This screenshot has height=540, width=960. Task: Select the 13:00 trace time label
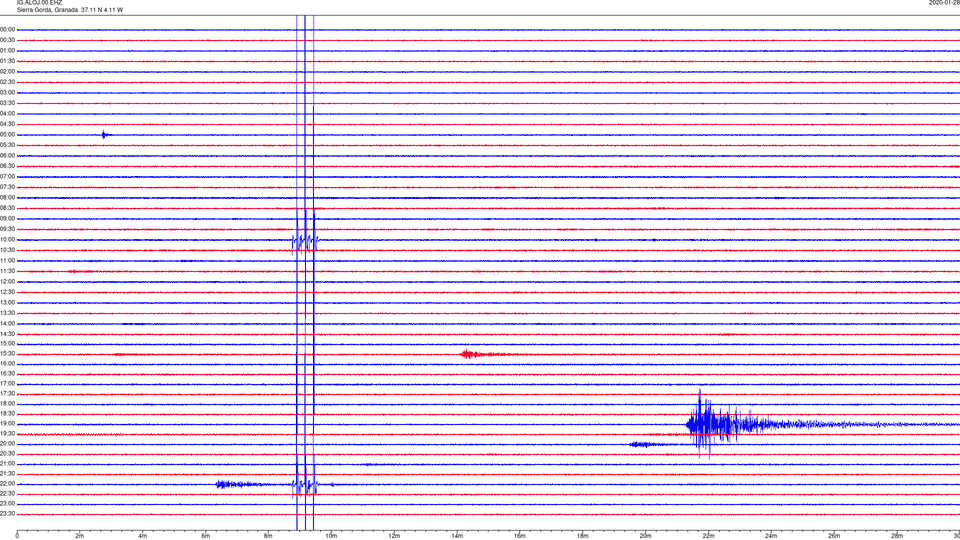pos(7,302)
